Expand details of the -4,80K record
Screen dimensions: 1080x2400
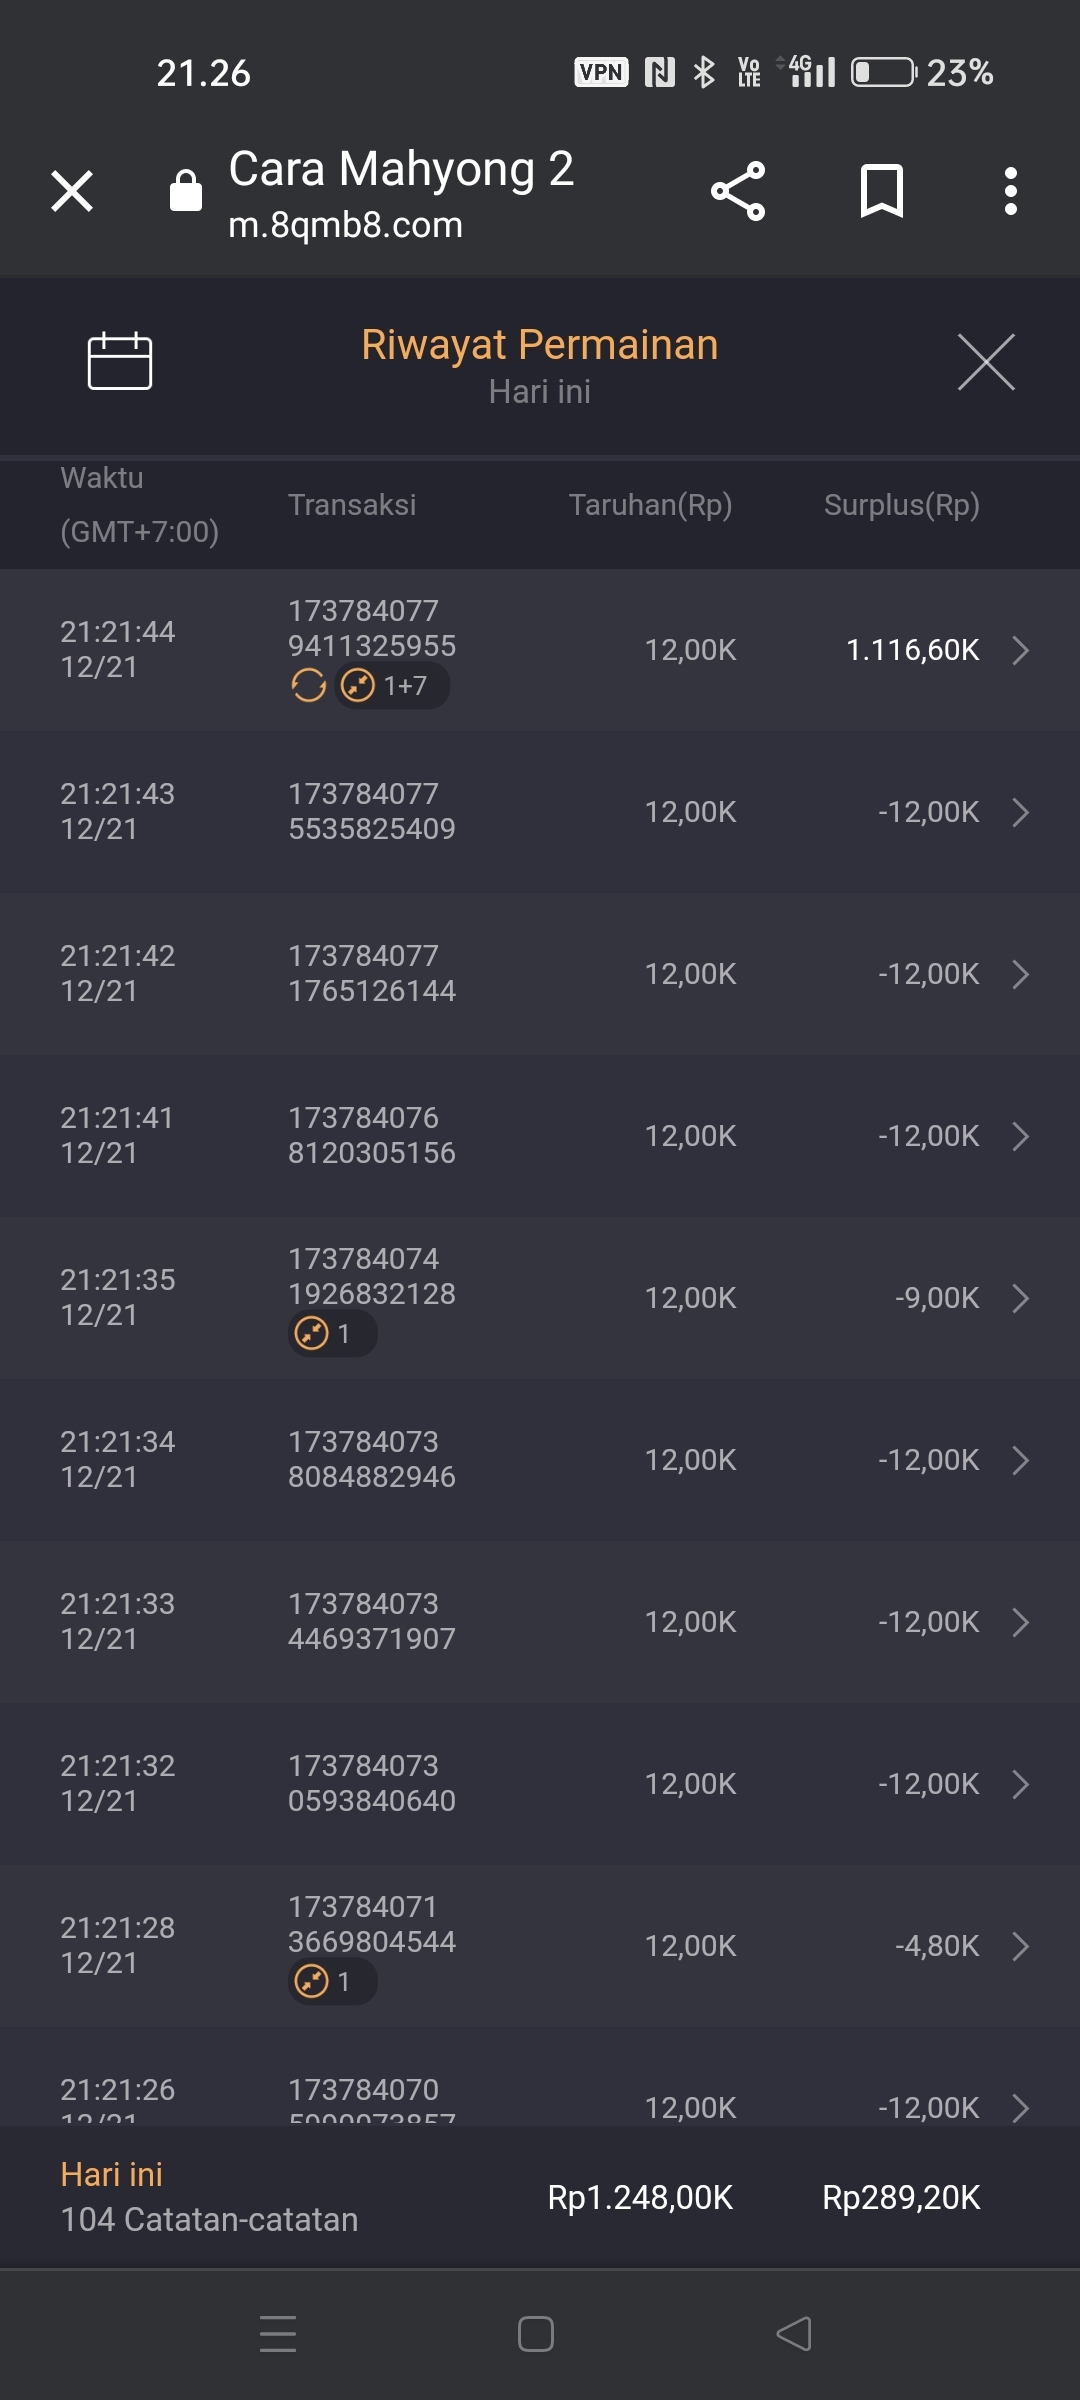coord(1020,1946)
